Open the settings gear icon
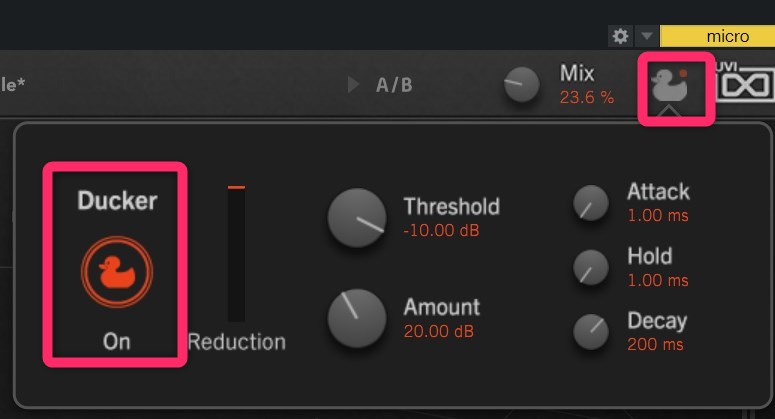This screenshot has width=775, height=419. tap(620, 36)
